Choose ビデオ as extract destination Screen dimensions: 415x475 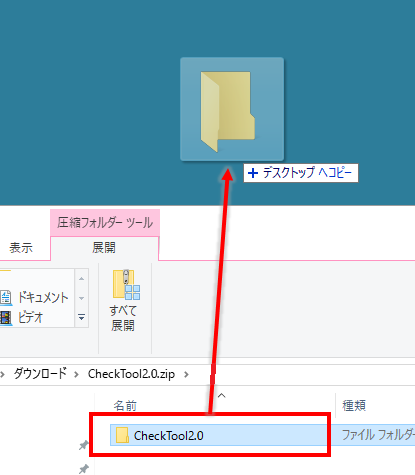click(23, 317)
